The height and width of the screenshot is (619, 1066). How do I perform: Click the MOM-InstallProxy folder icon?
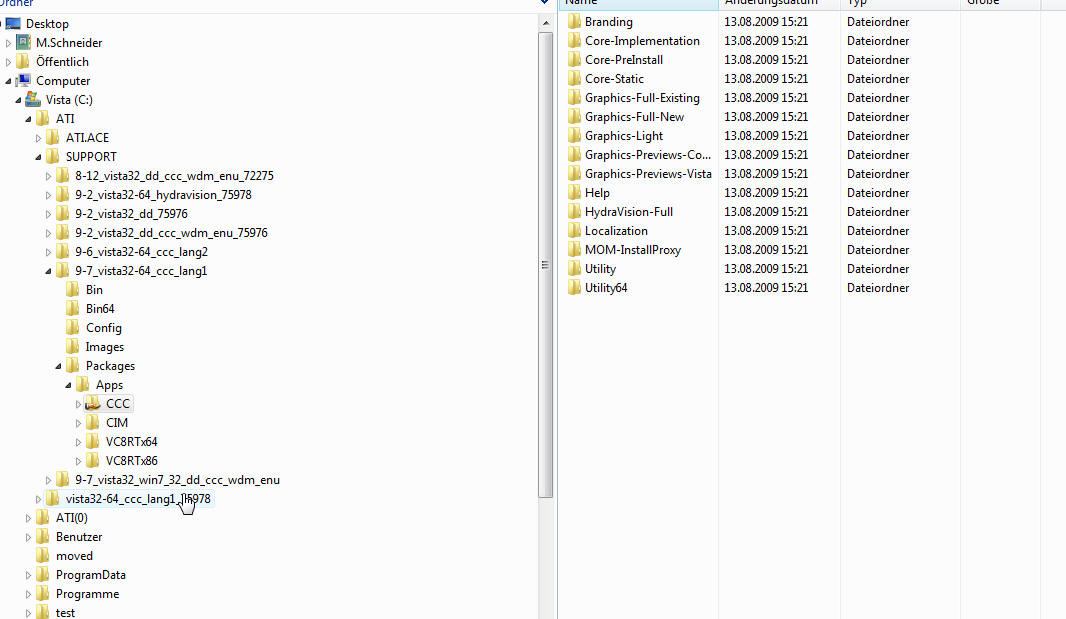(x=574, y=250)
